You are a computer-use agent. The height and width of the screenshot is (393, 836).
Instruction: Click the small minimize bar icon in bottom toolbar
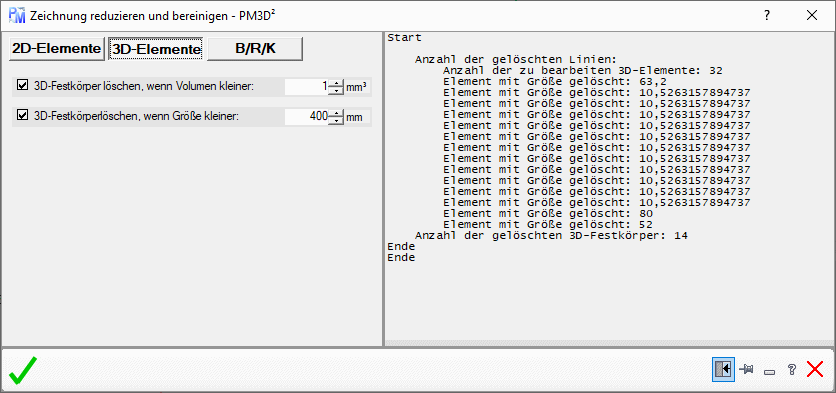pos(769,372)
